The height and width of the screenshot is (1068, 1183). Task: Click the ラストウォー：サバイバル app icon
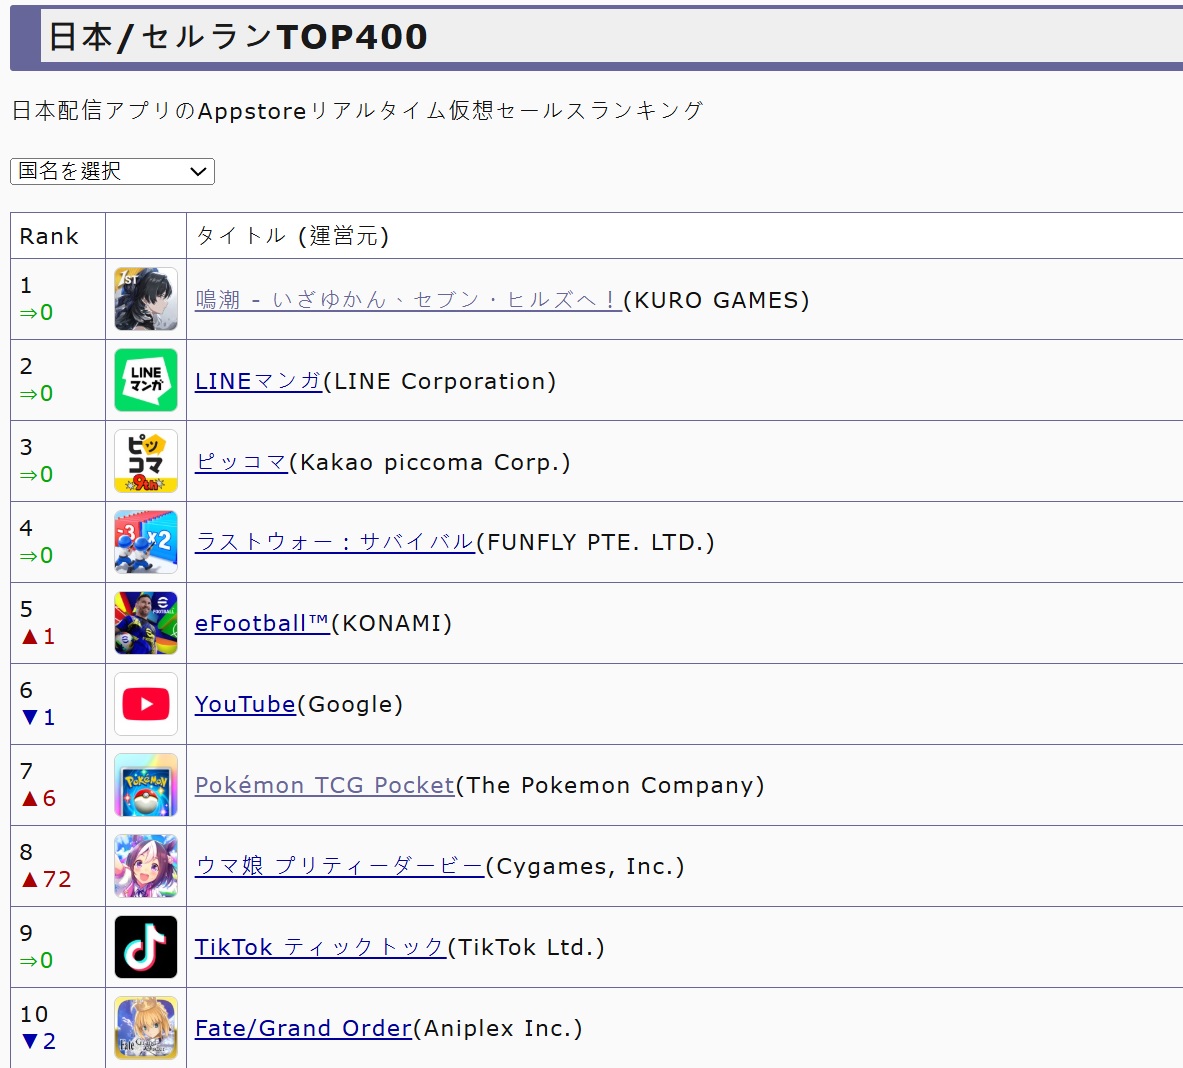146,542
